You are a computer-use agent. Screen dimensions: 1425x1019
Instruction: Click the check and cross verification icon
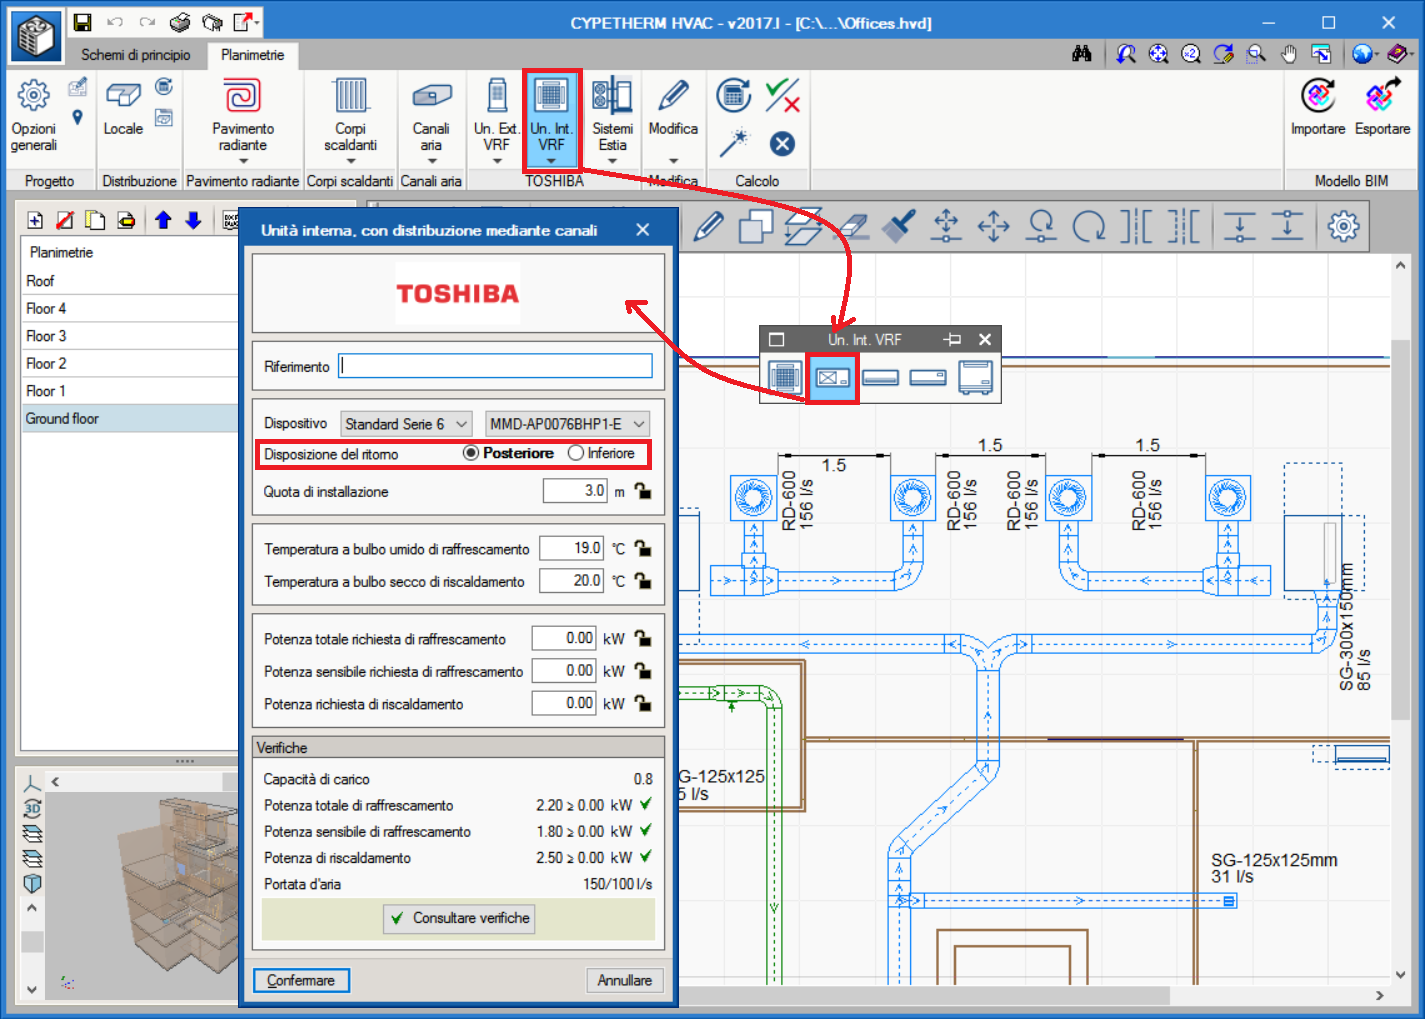[x=782, y=96]
